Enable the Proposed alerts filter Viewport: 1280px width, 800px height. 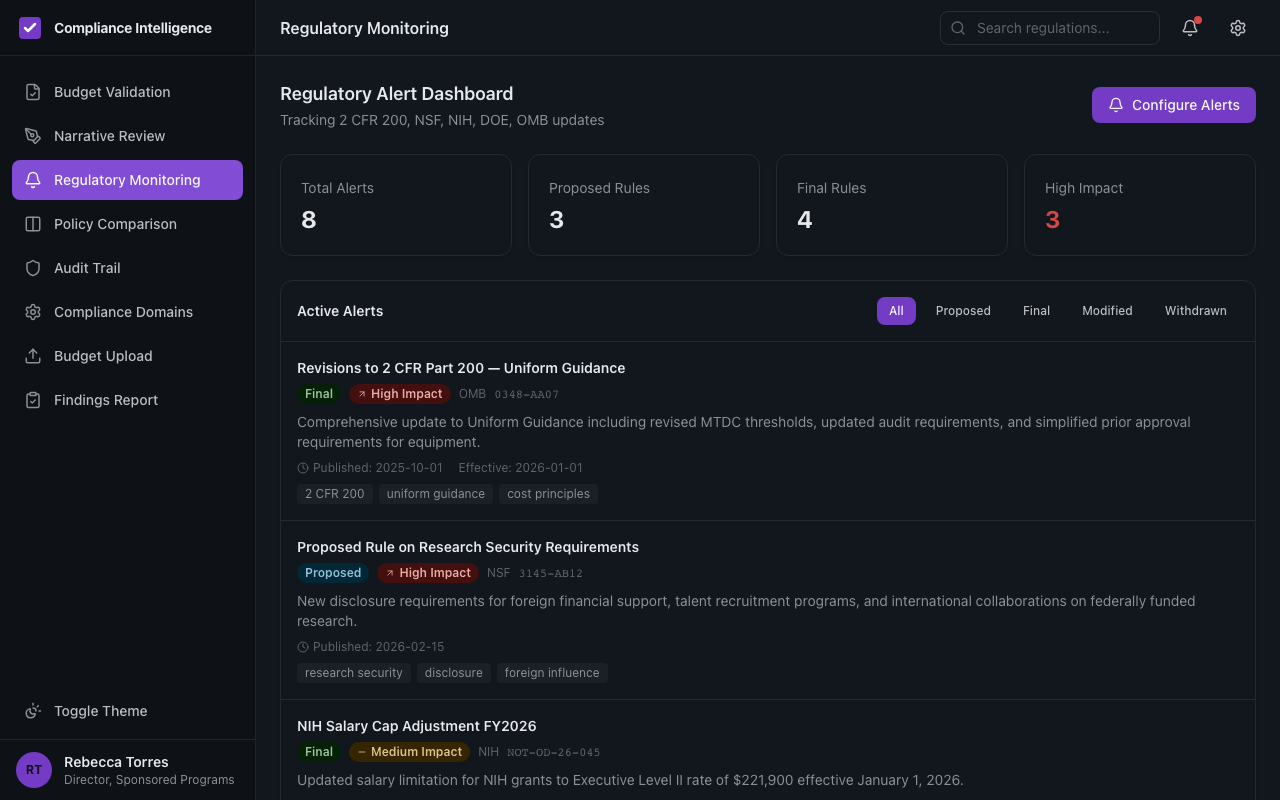[963, 310]
